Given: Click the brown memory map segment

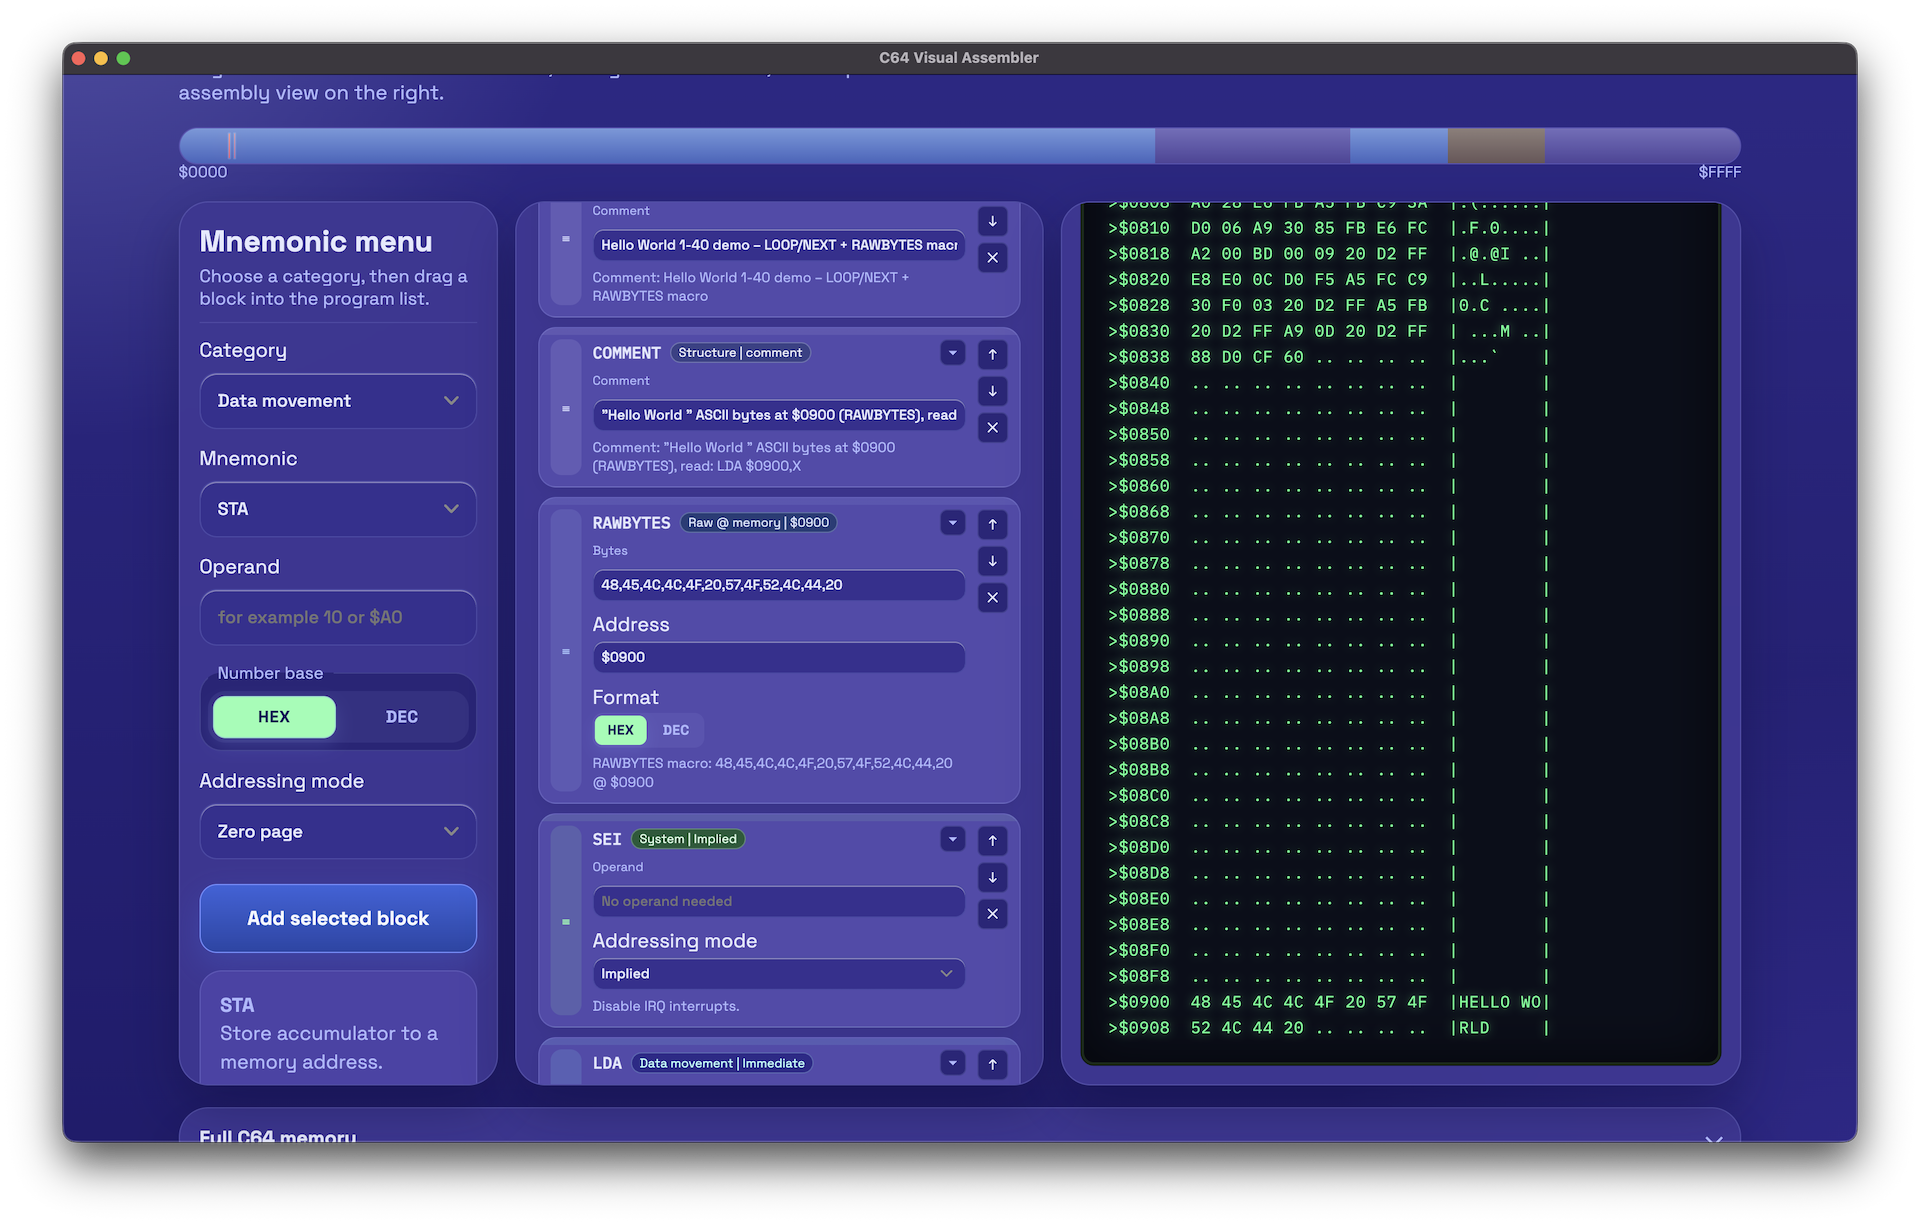Looking at the screenshot, I should click(1496, 146).
